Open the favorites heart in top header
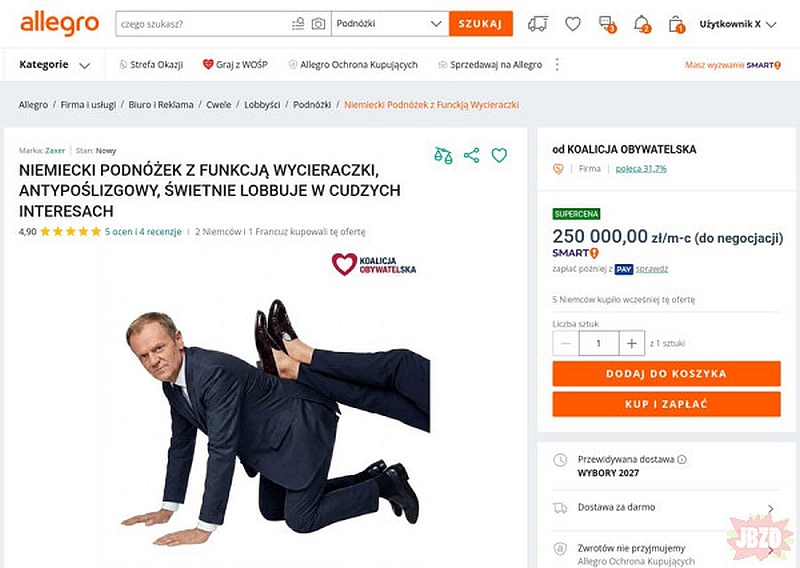The height and width of the screenshot is (568, 800). tap(573, 23)
